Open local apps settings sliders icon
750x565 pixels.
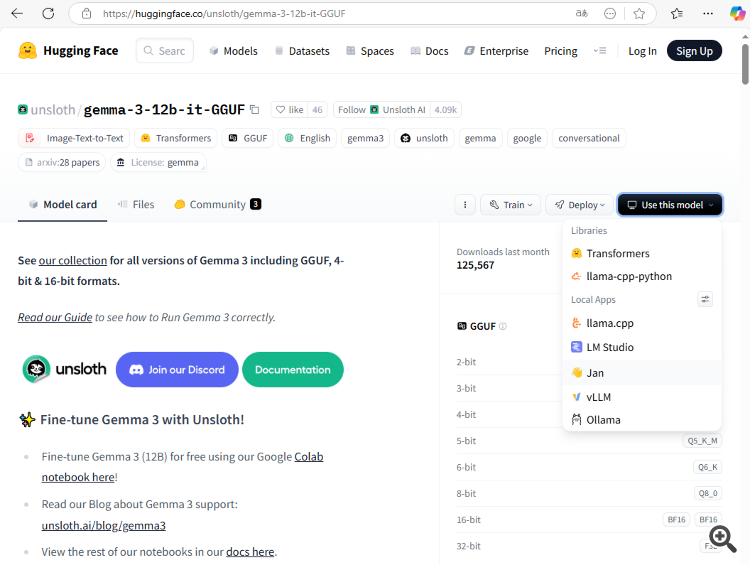point(705,299)
